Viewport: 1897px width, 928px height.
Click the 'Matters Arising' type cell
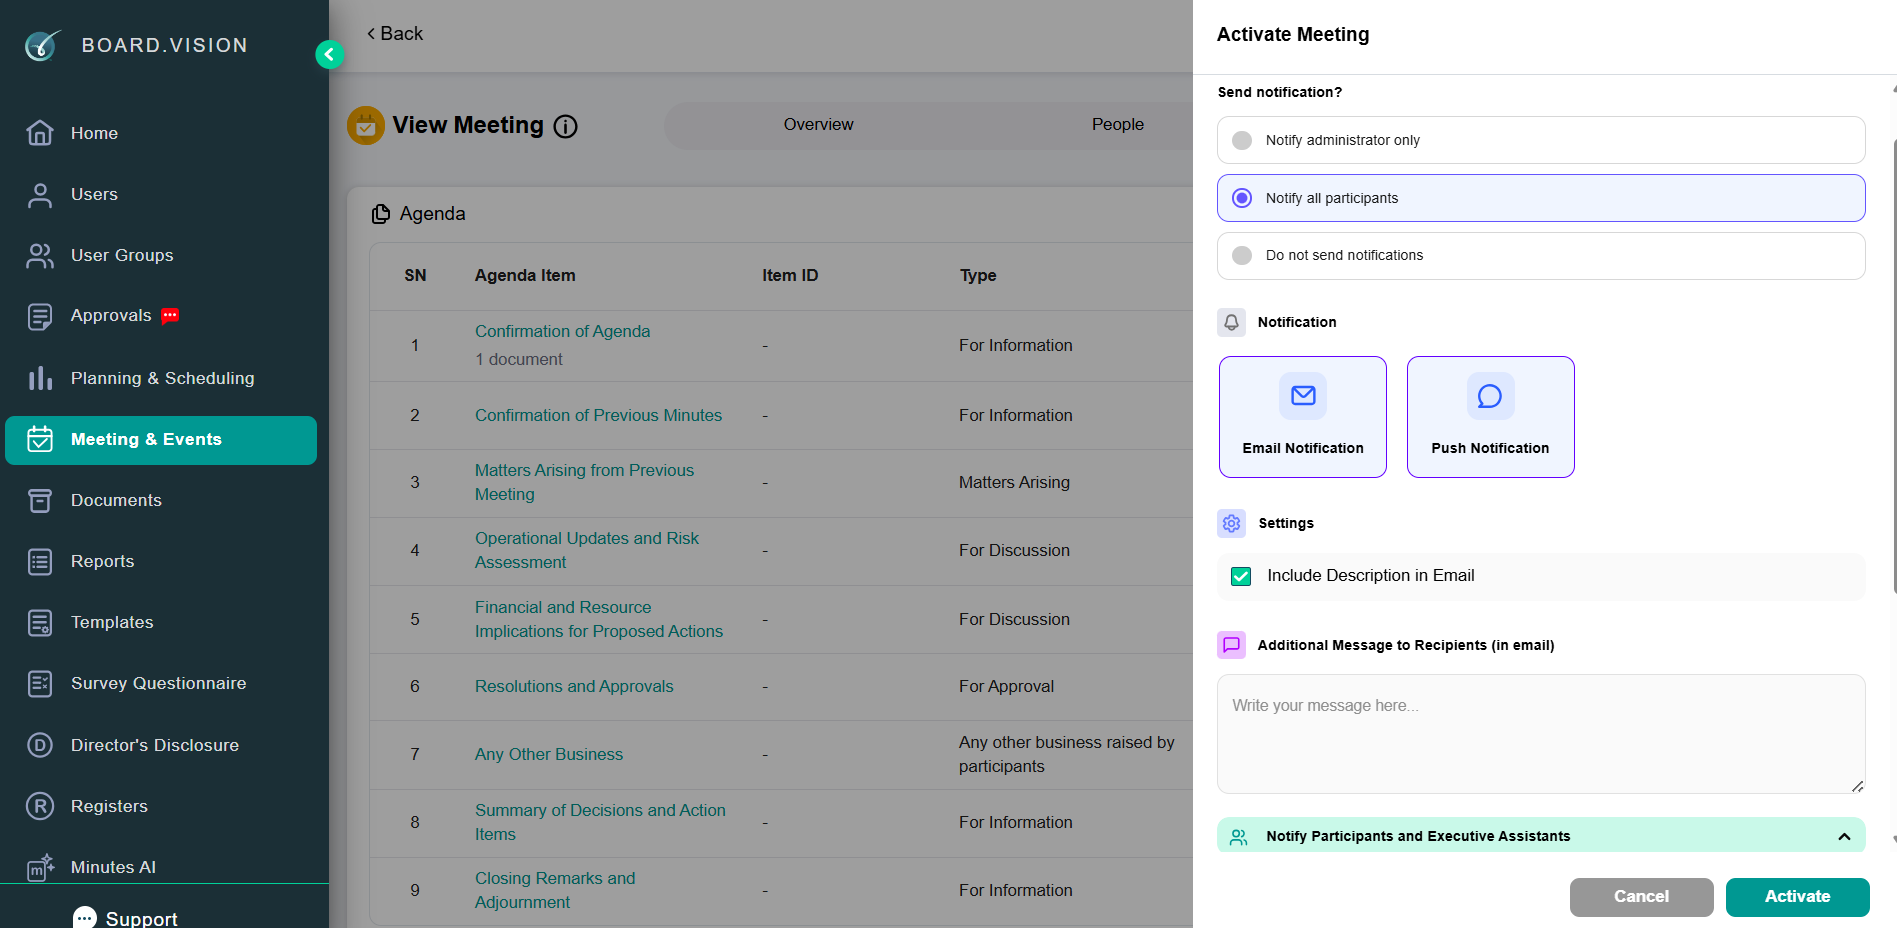(x=1014, y=482)
